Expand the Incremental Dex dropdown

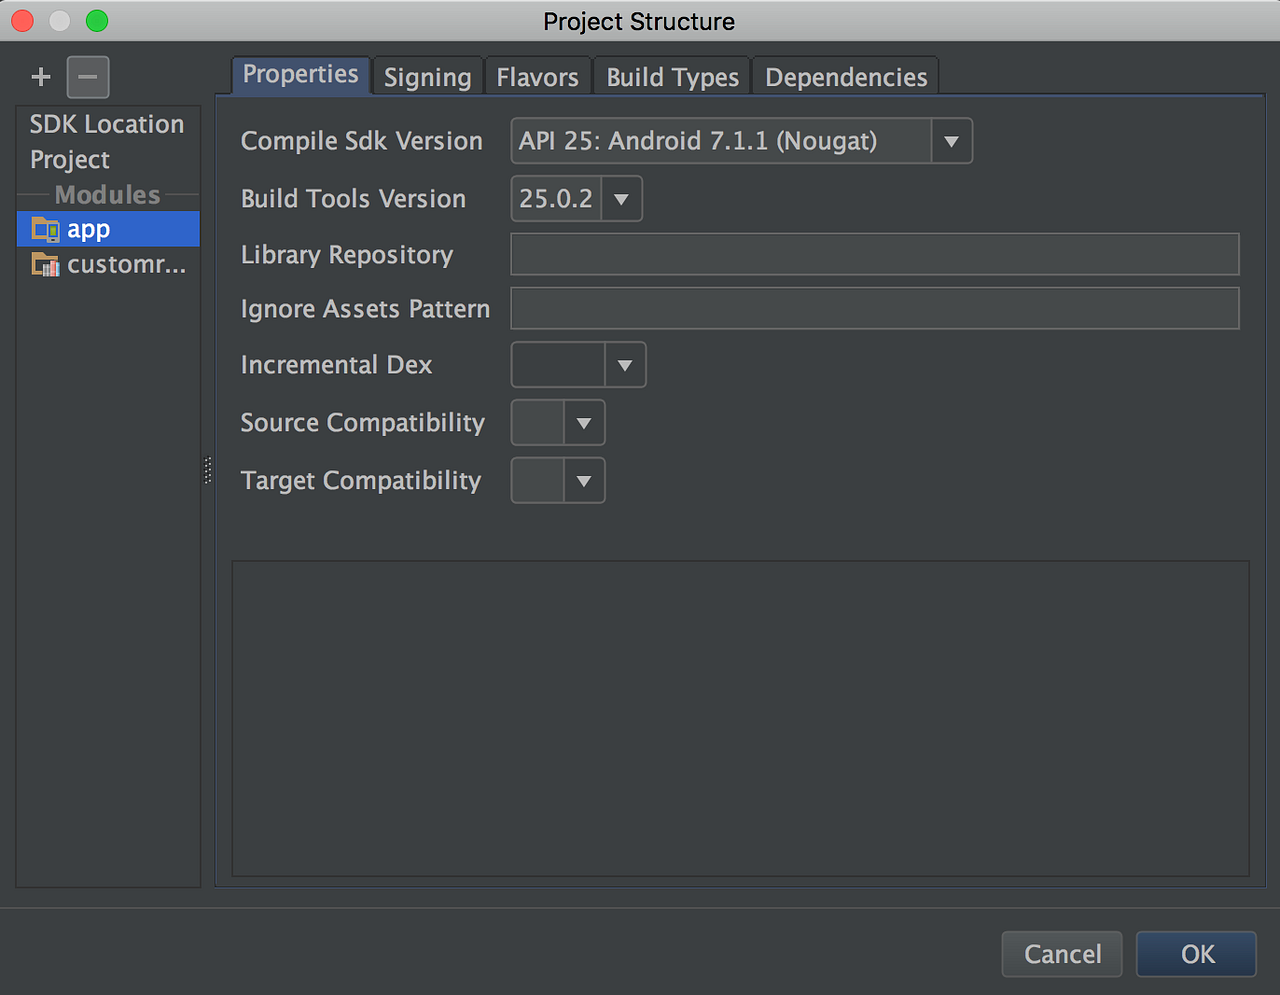[x=624, y=364]
